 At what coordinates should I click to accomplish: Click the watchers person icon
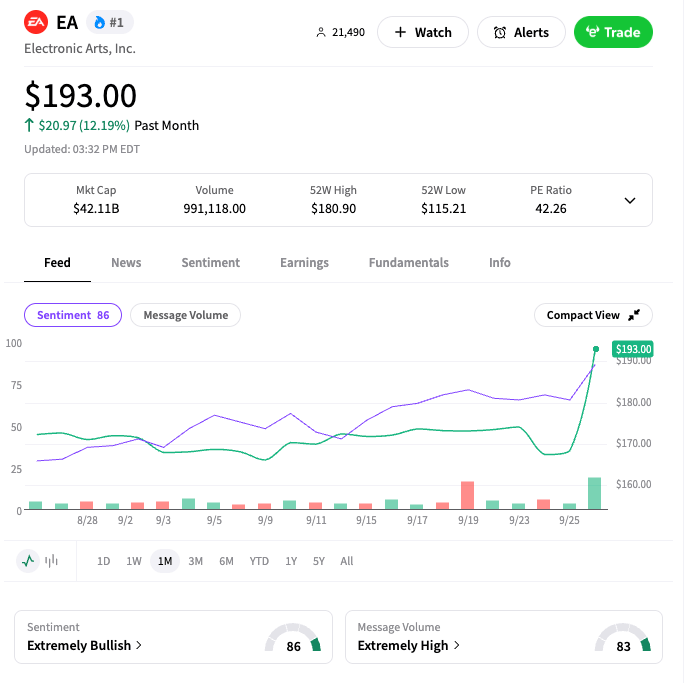coord(321,32)
